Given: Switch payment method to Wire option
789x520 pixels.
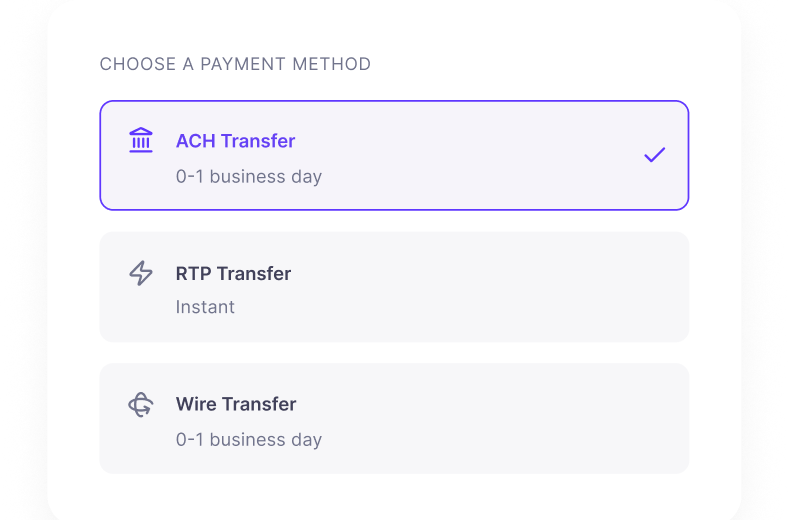Looking at the screenshot, I should click(394, 418).
